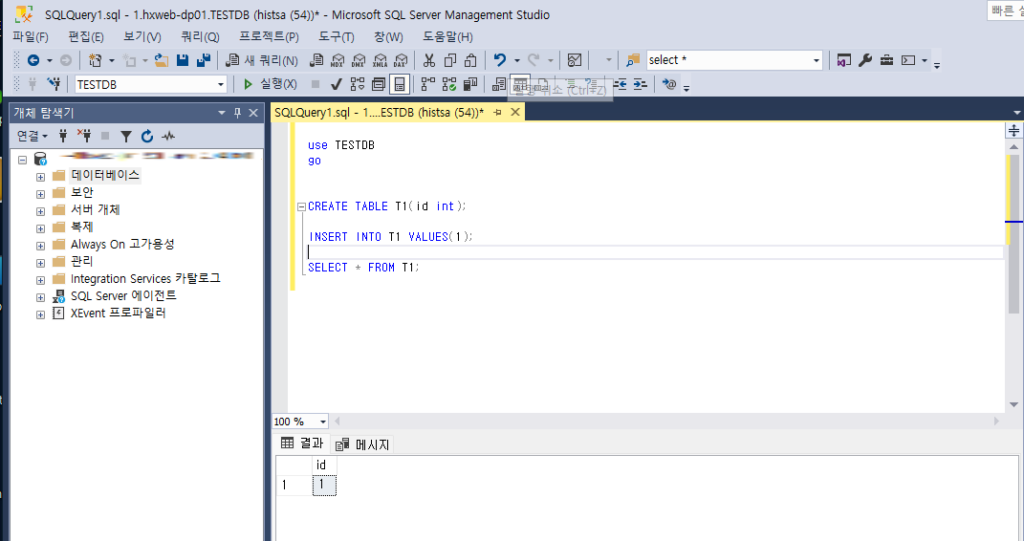Select the XEvent 프로파일러 tree item
Screen dimensions: 1024x541
(118, 314)
